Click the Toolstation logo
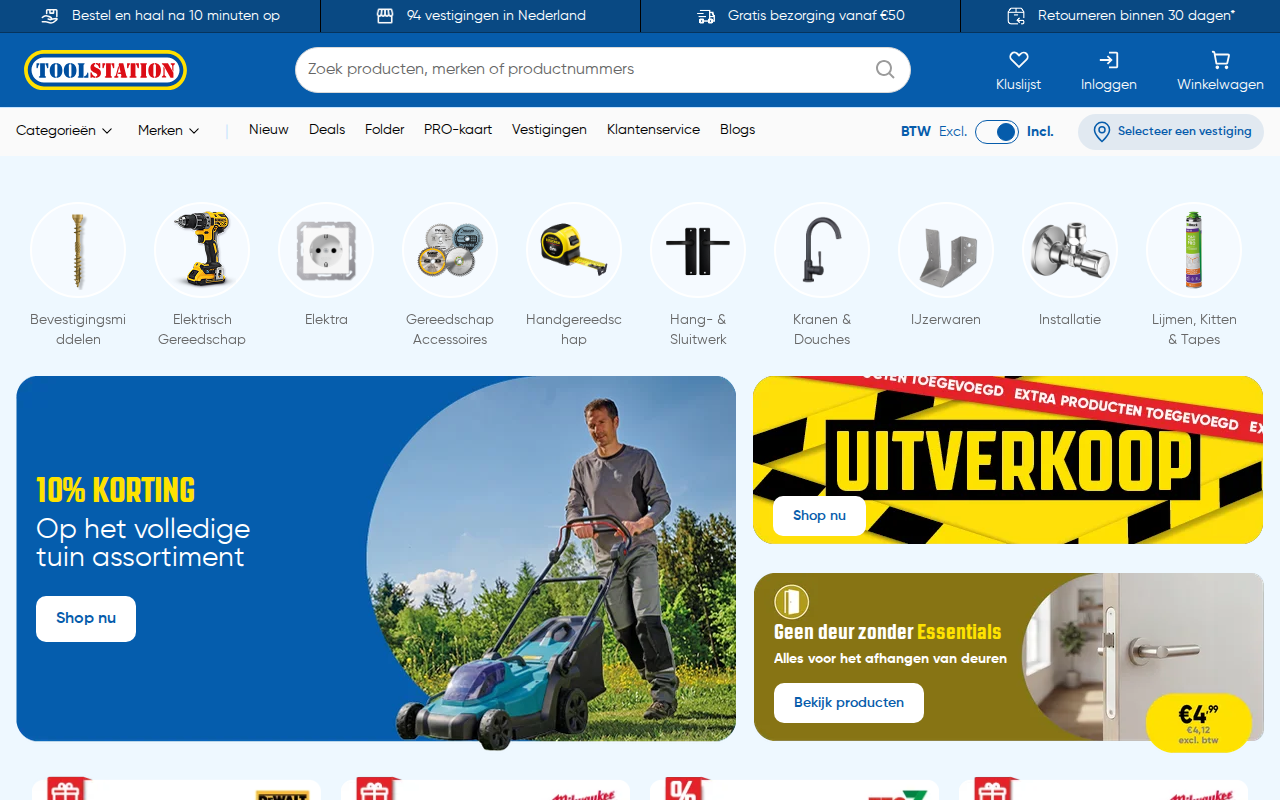1280x800 pixels. click(105, 70)
